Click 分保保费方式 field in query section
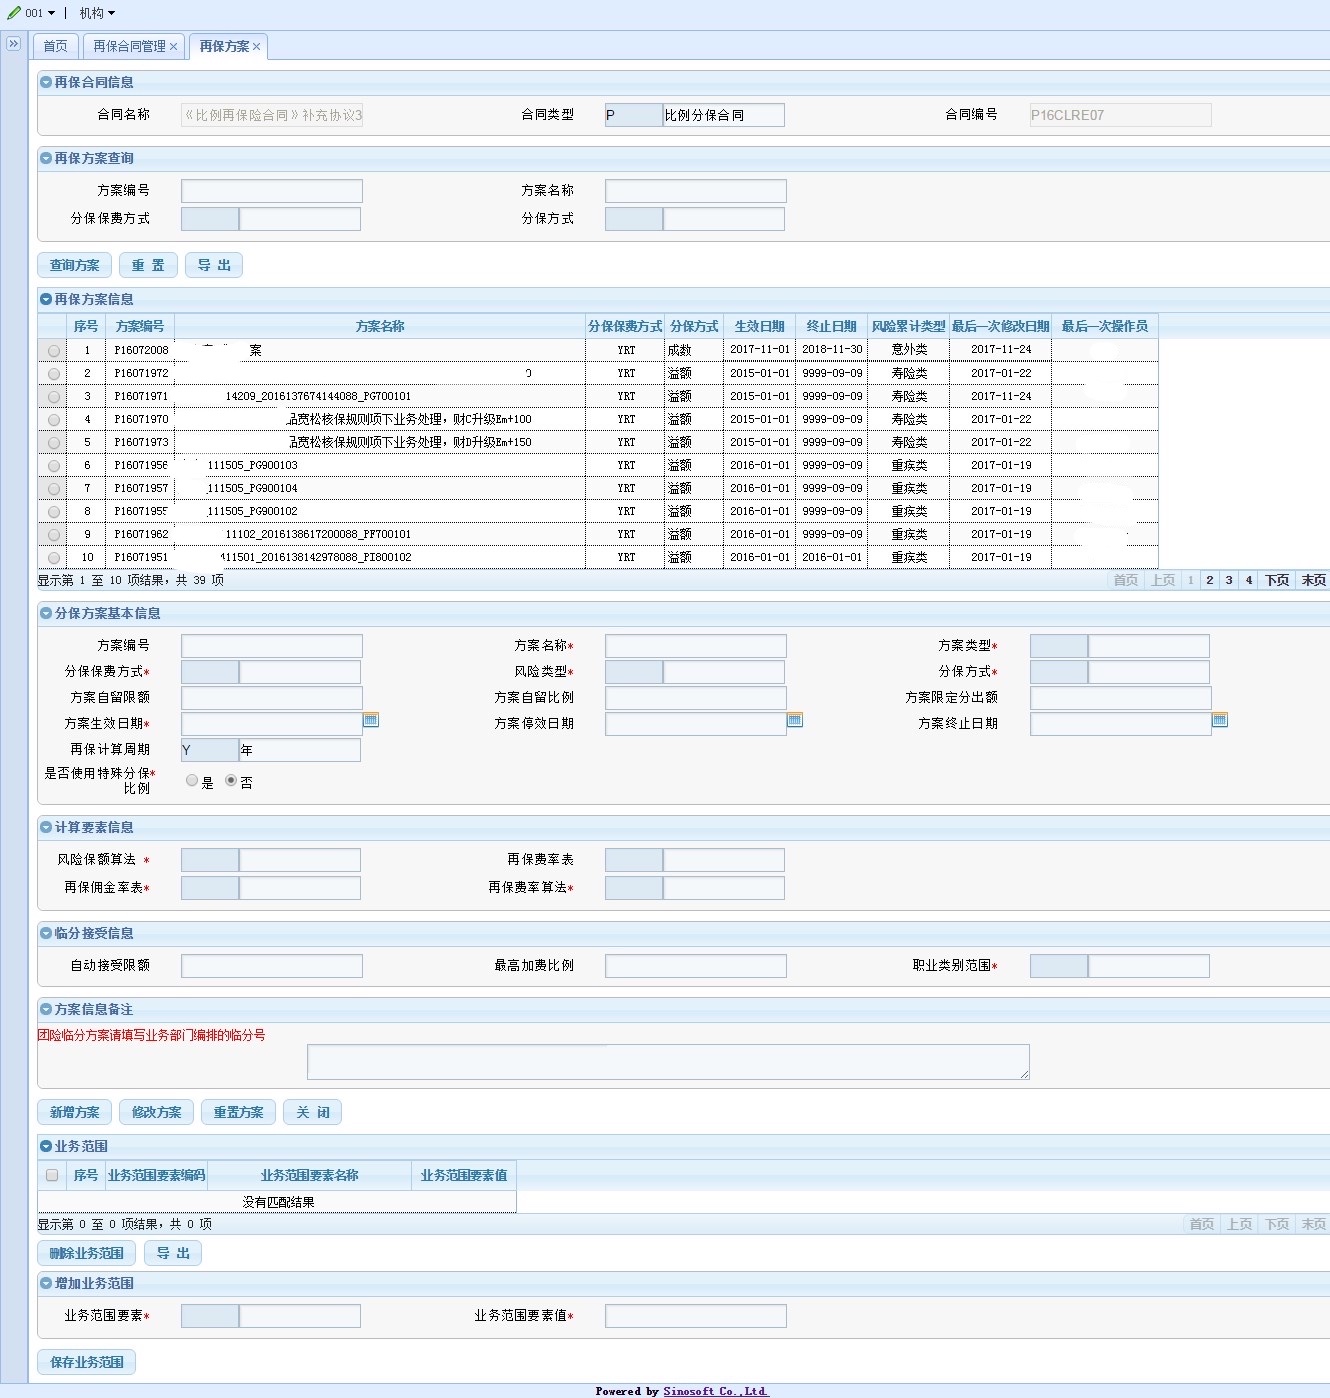This screenshot has width=1330, height=1398. click(271, 219)
